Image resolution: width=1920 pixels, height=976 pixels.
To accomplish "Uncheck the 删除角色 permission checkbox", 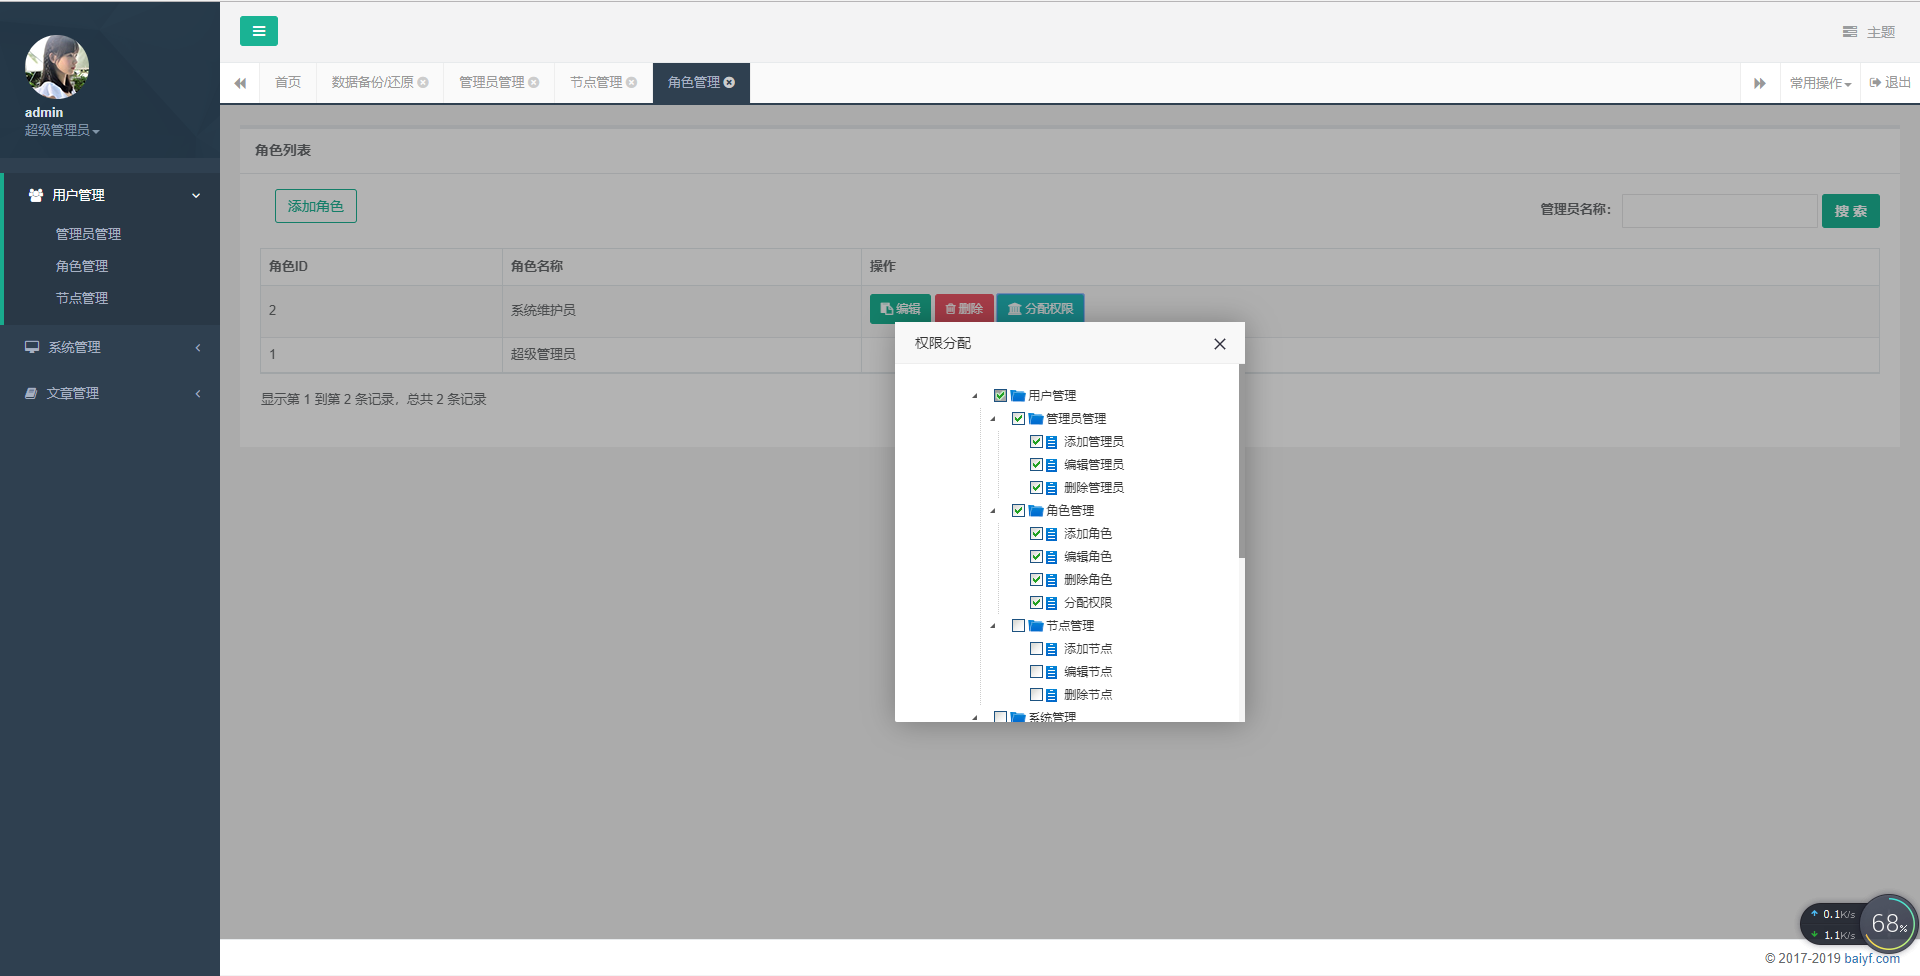I will pos(1036,579).
